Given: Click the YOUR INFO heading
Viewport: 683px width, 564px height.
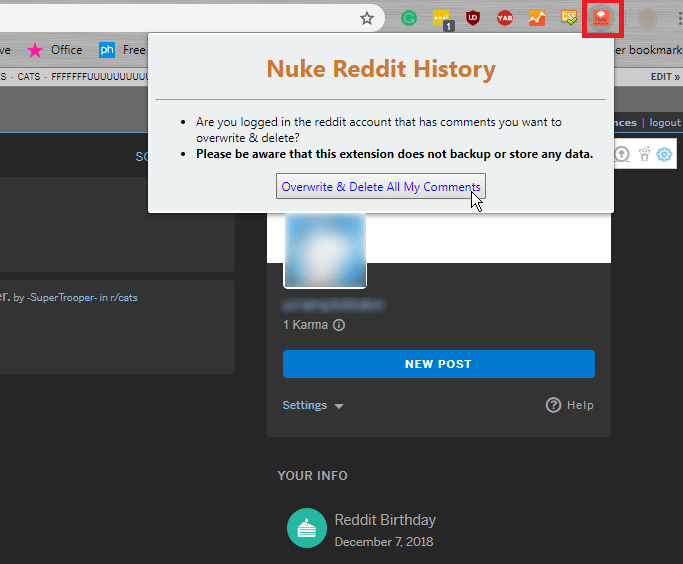Looking at the screenshot, I should tap(313, 476).
